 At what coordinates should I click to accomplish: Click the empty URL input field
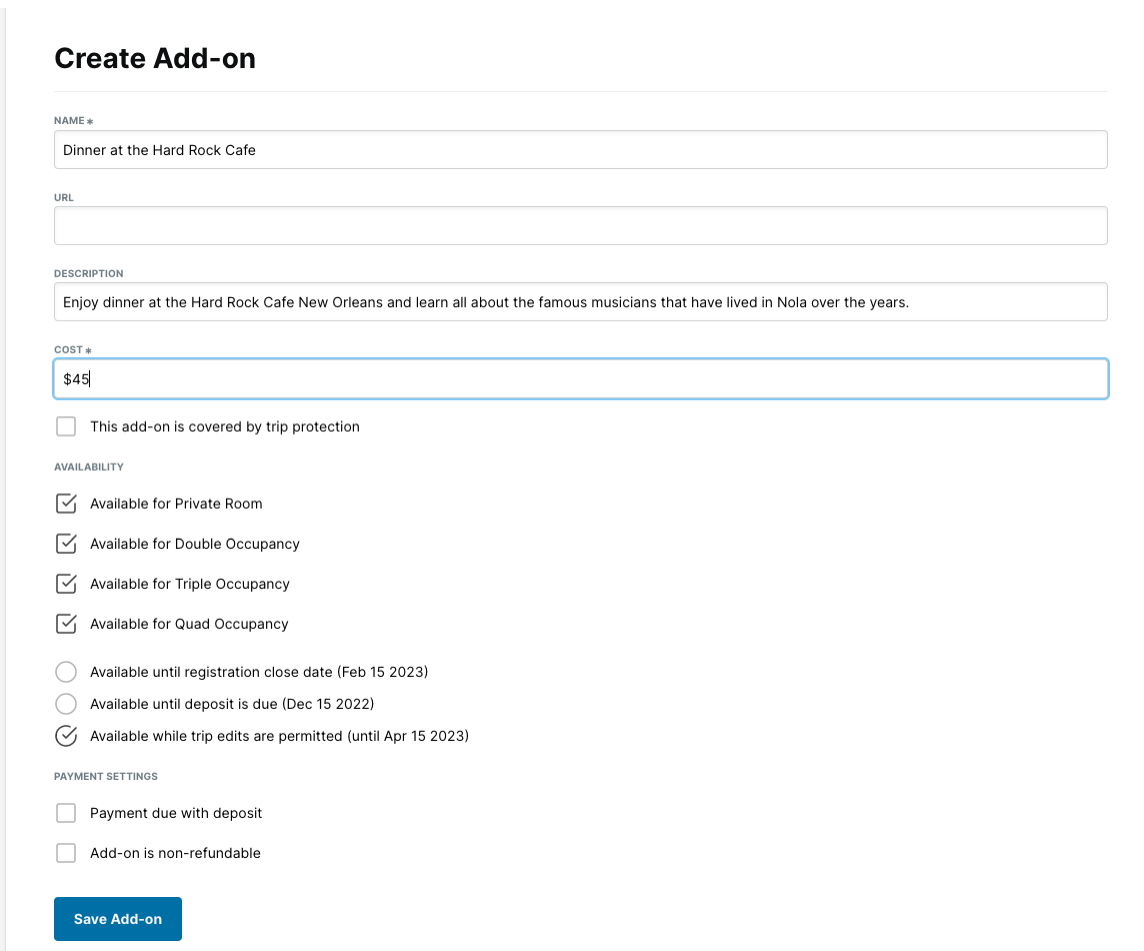point(400,225)
